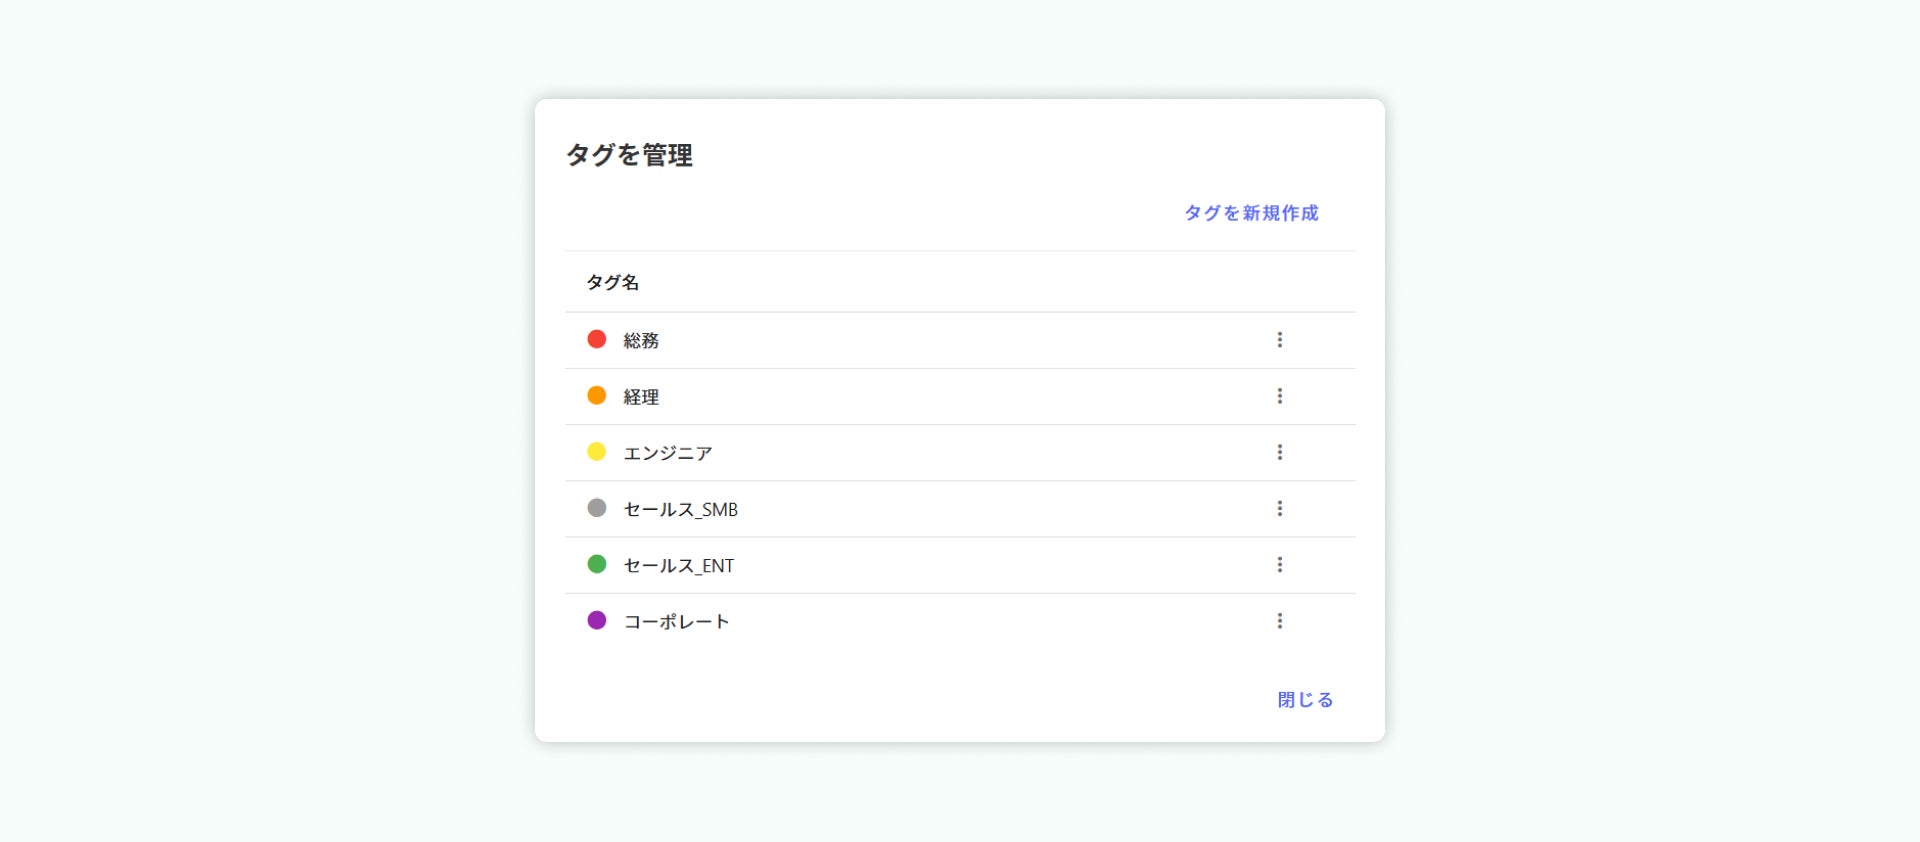Open the more options menu for セールス_SMB
Screen dimensions: 1920x842
coord(1279,509)
